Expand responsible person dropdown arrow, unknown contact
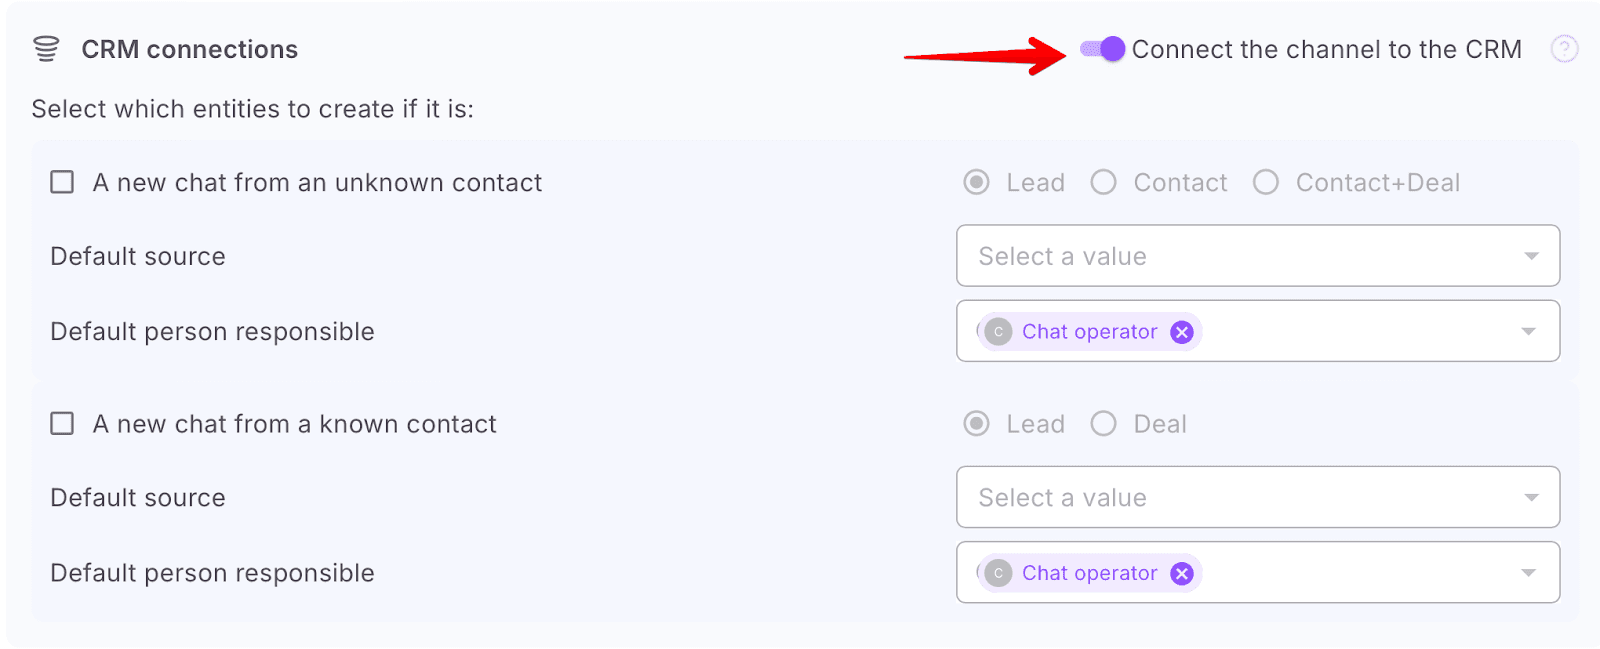Screen dimensions: 1600x649 [x=1528, y=332]
